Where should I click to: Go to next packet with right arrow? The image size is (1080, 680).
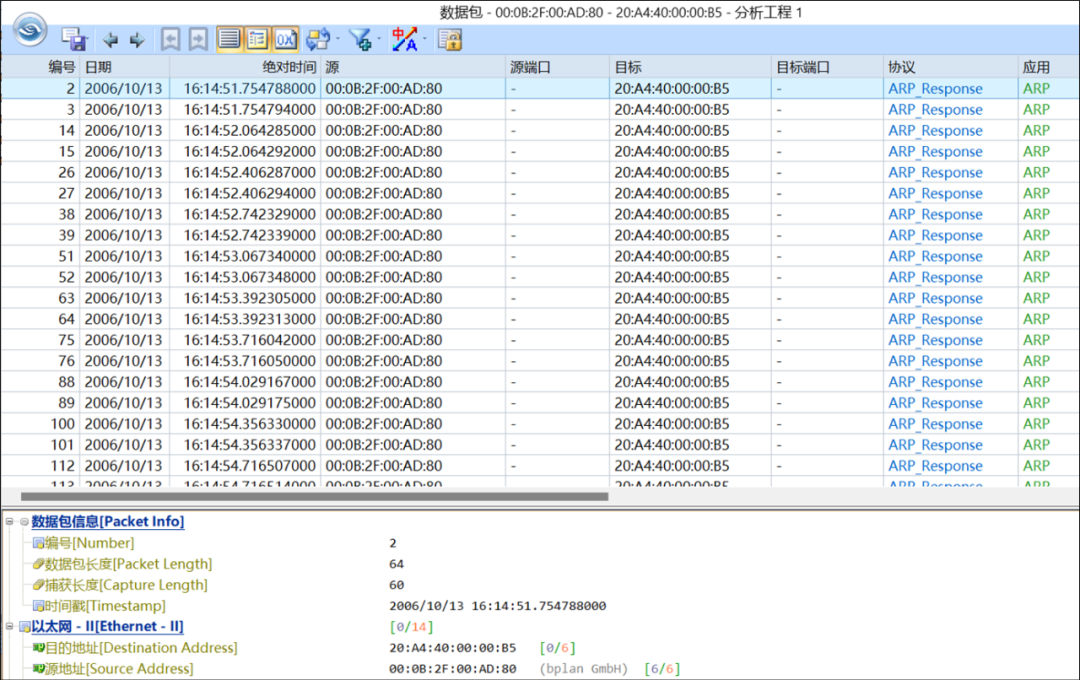coord(137,40)
